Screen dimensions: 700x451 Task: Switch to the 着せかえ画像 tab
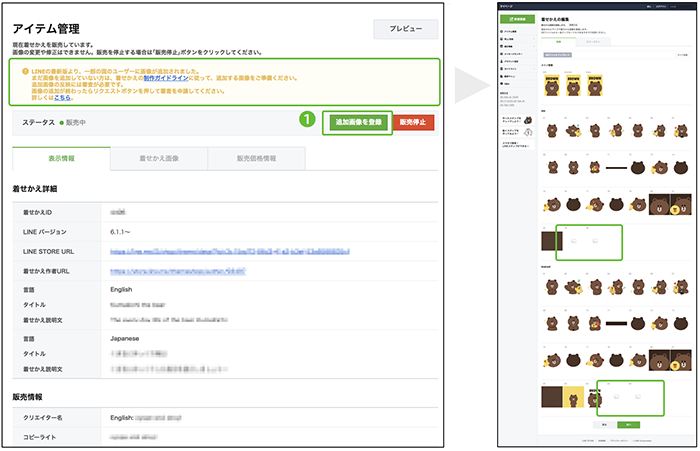pos(159,159)
